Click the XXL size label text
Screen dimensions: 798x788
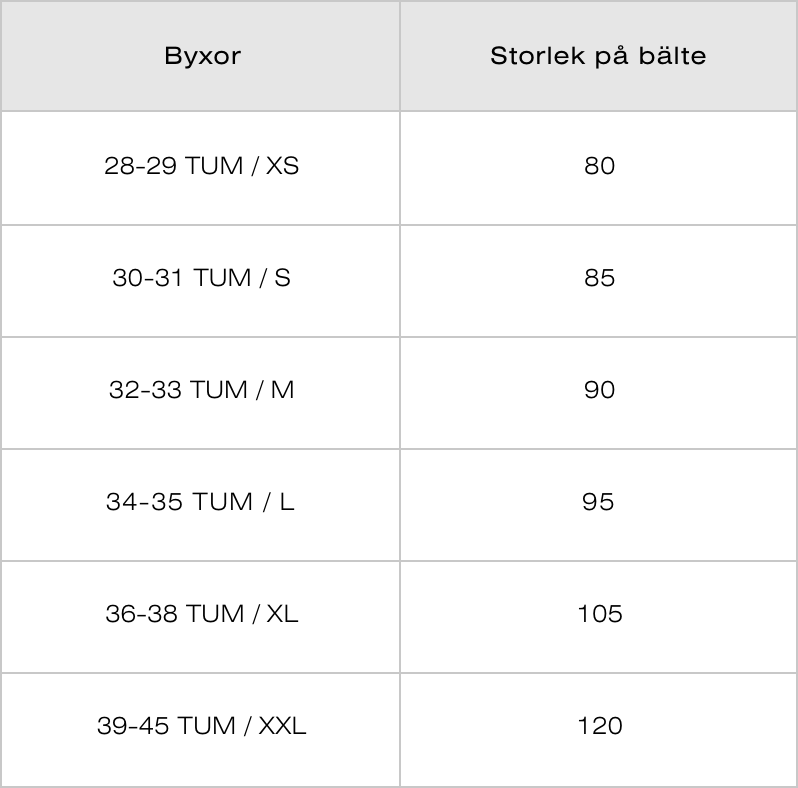tap(282, 726)
